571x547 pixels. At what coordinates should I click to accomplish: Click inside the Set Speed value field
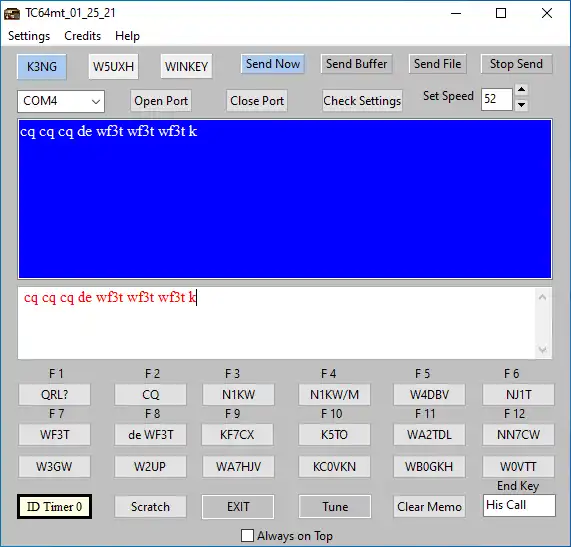[497, 99]
